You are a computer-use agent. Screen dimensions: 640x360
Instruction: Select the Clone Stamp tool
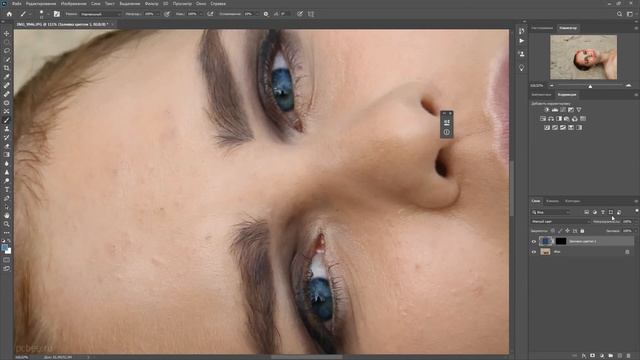coord(7,129)
